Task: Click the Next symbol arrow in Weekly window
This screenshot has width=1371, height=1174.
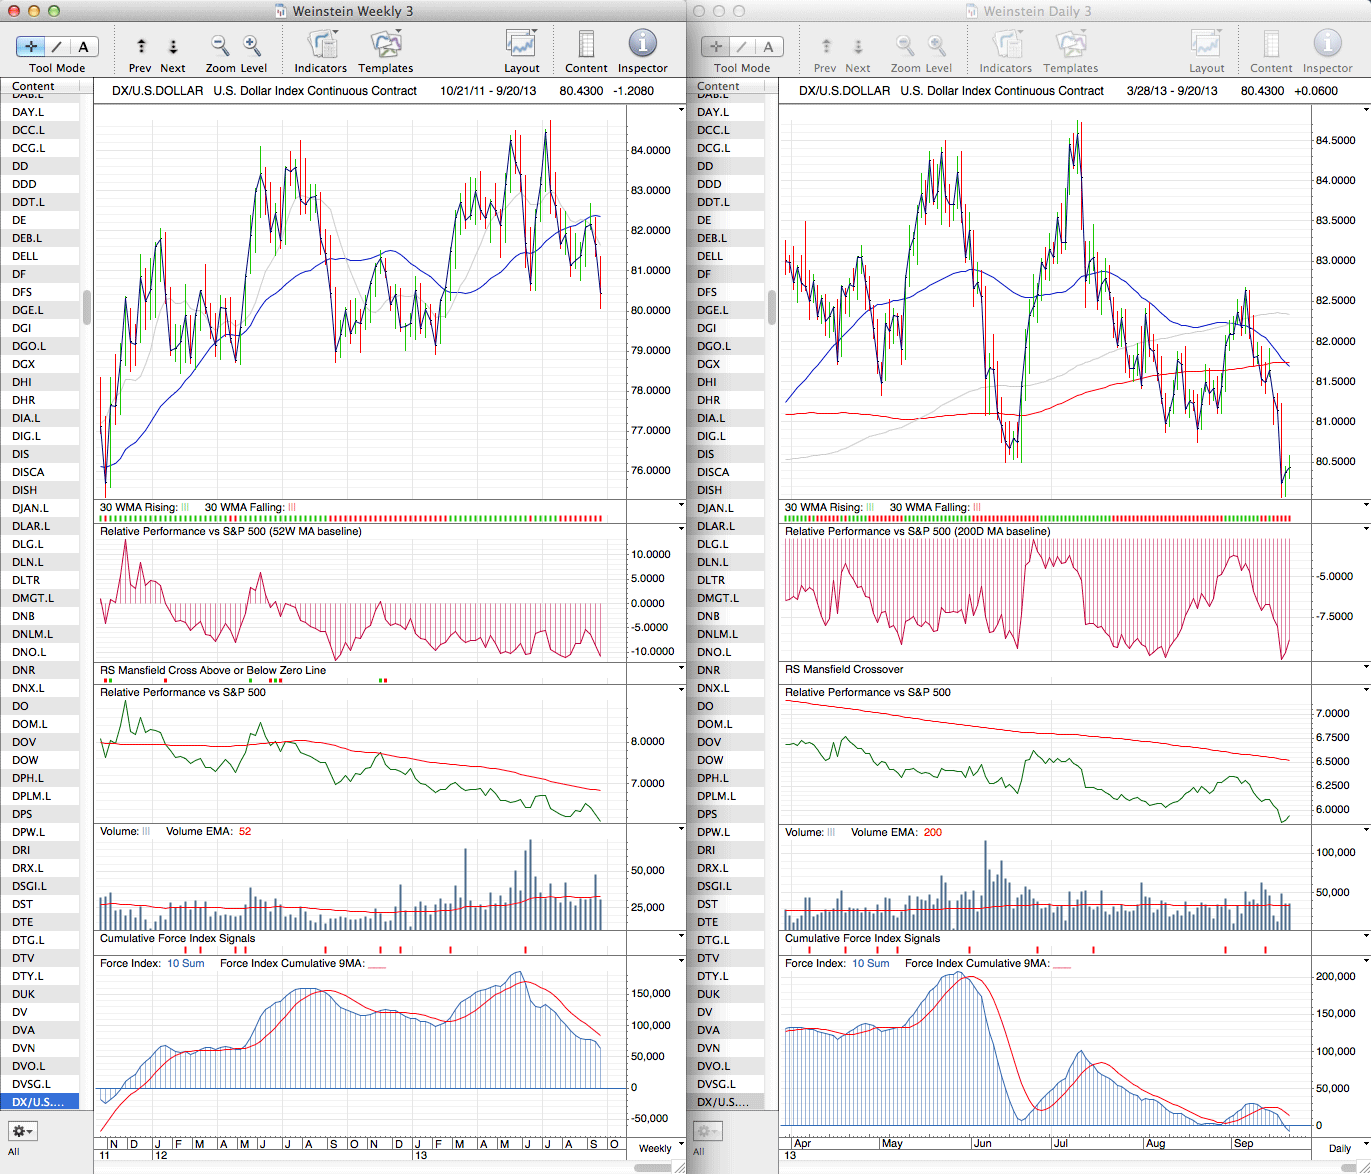Action: point(173,46)
